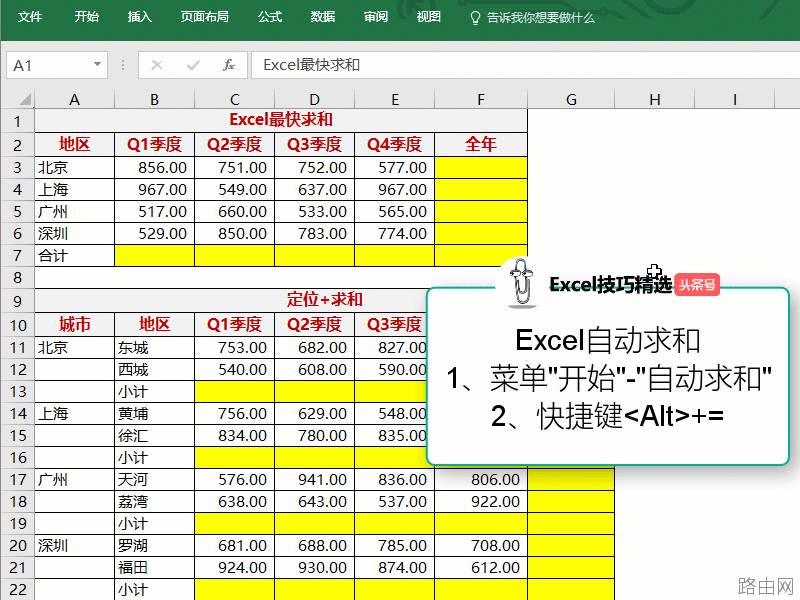
Task: Select row 19 header
Action: coord(18,523)
